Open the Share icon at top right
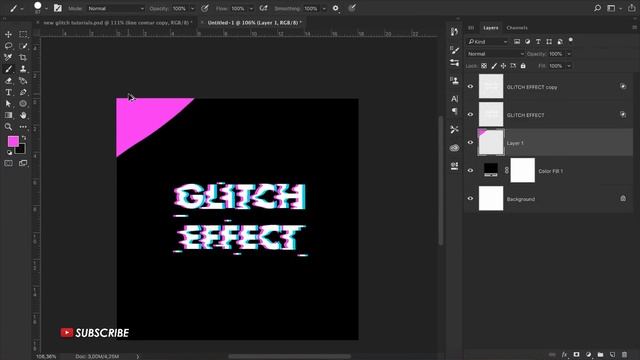This screenshot has height=360, width=640. coord(632,8)
